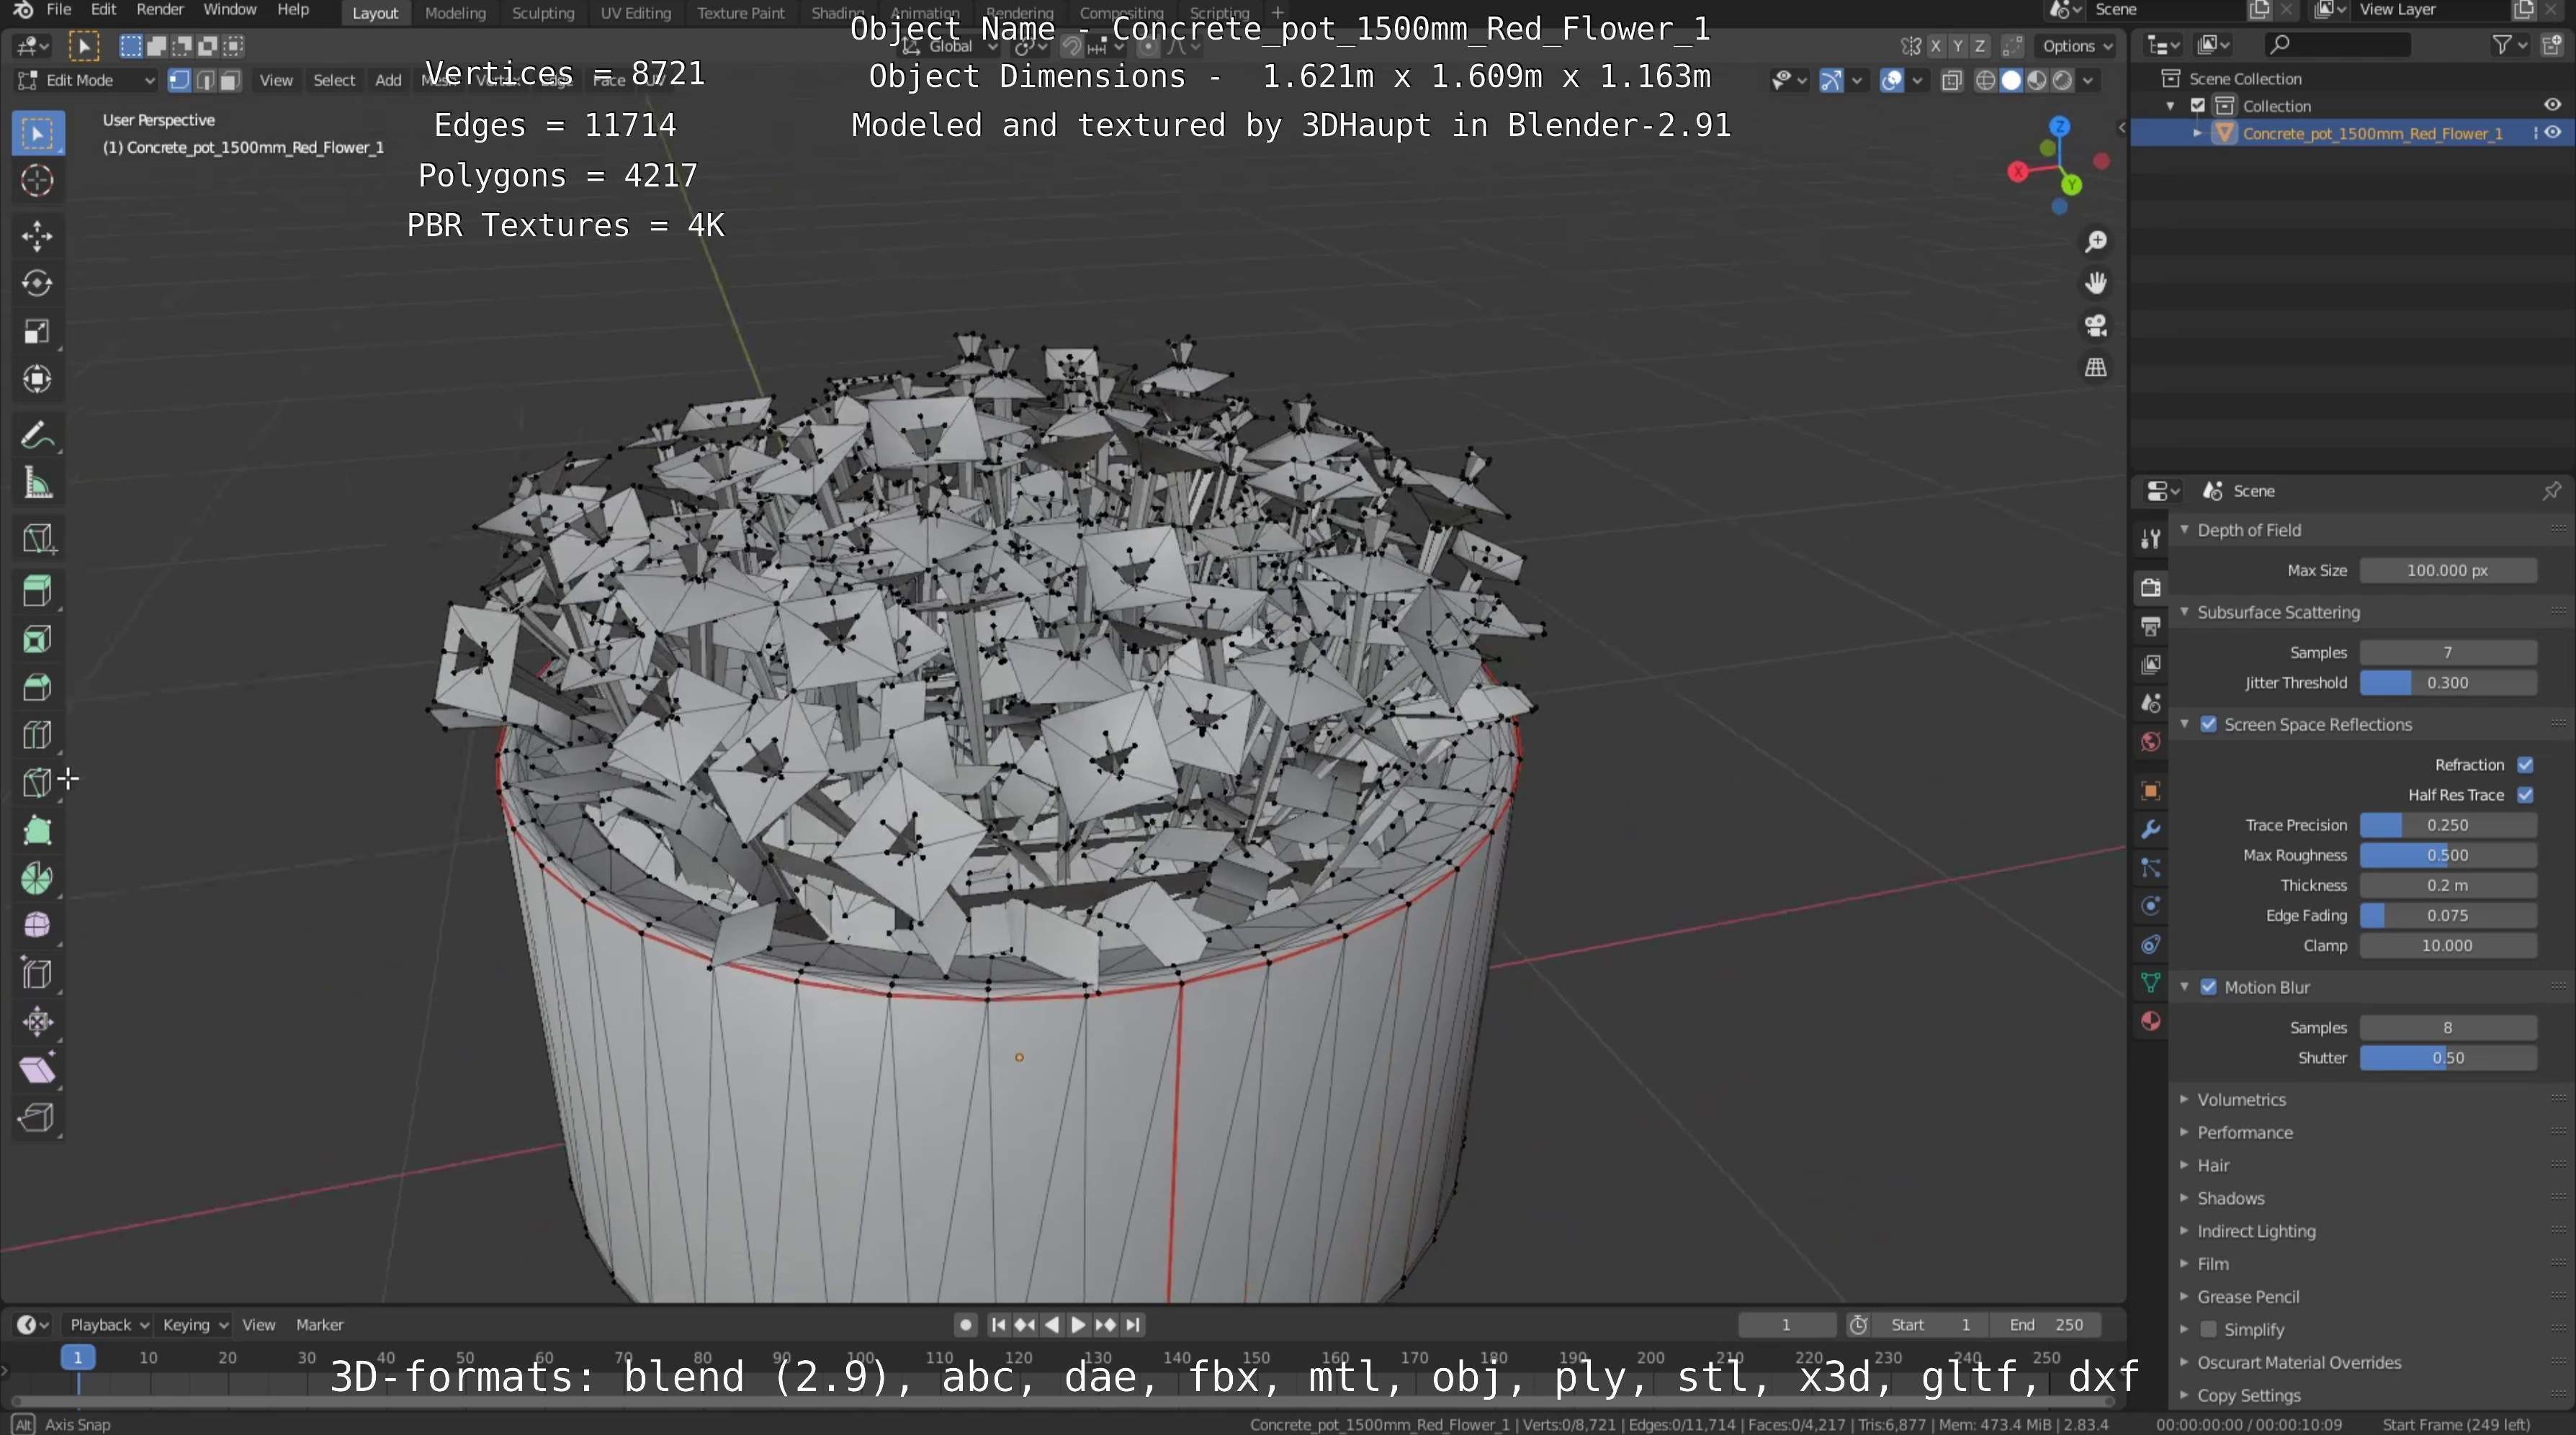Open the Render menu
2576x1435 pixels.
pyautogui.click(x=160, y=10)
